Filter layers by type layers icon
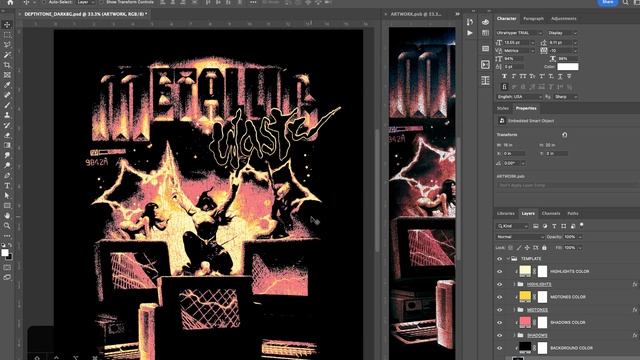The height and width of the screenshot is (360, 640). click(x=554, y=226)
